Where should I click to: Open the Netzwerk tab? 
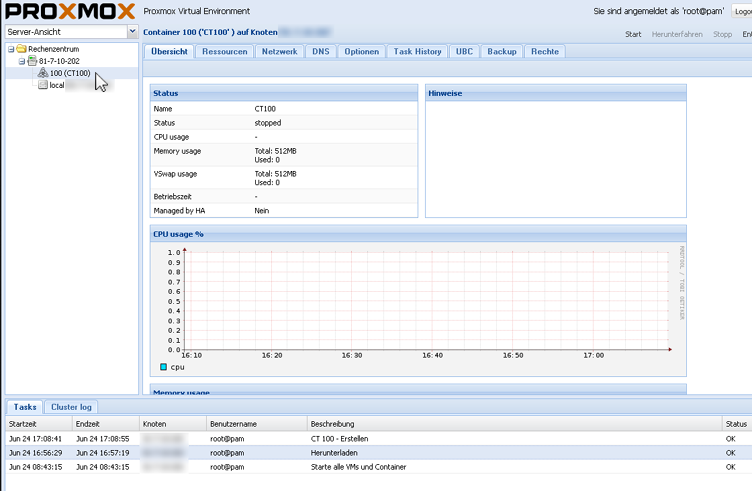point(279,51)
